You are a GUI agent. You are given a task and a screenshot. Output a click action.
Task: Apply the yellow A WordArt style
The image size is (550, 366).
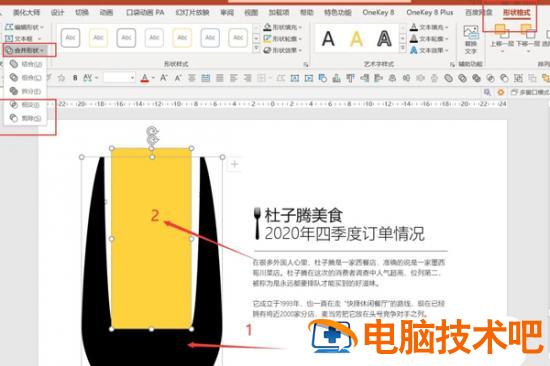point(356,39)
